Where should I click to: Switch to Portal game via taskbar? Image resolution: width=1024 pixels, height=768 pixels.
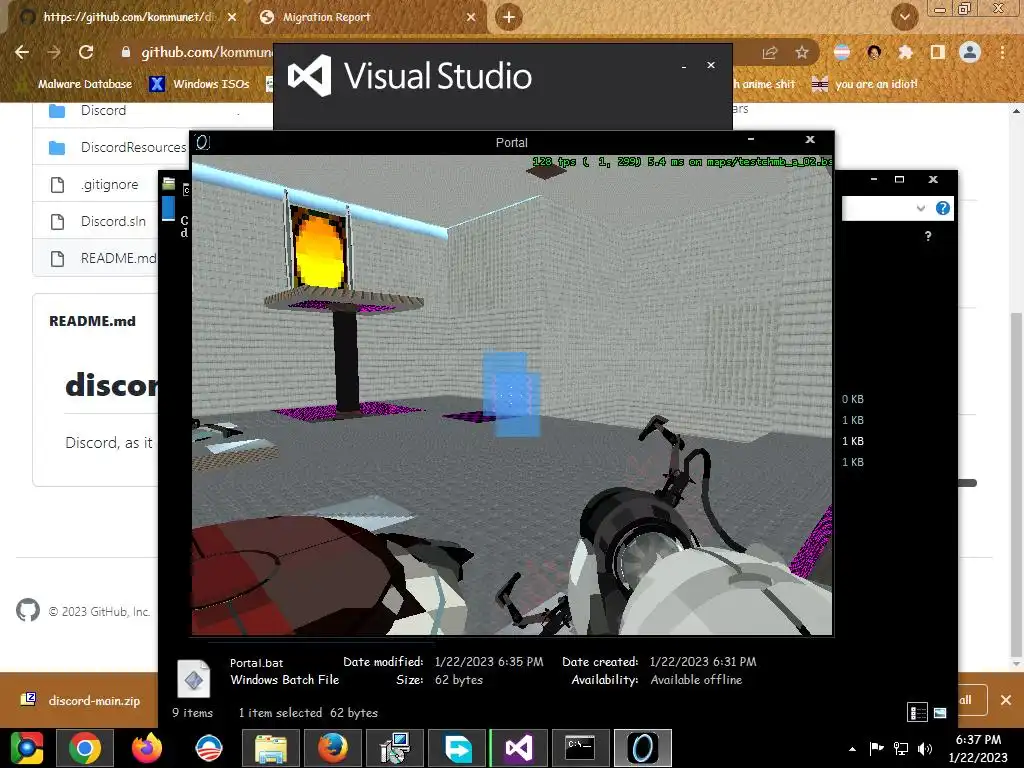[x=643, y=748]
